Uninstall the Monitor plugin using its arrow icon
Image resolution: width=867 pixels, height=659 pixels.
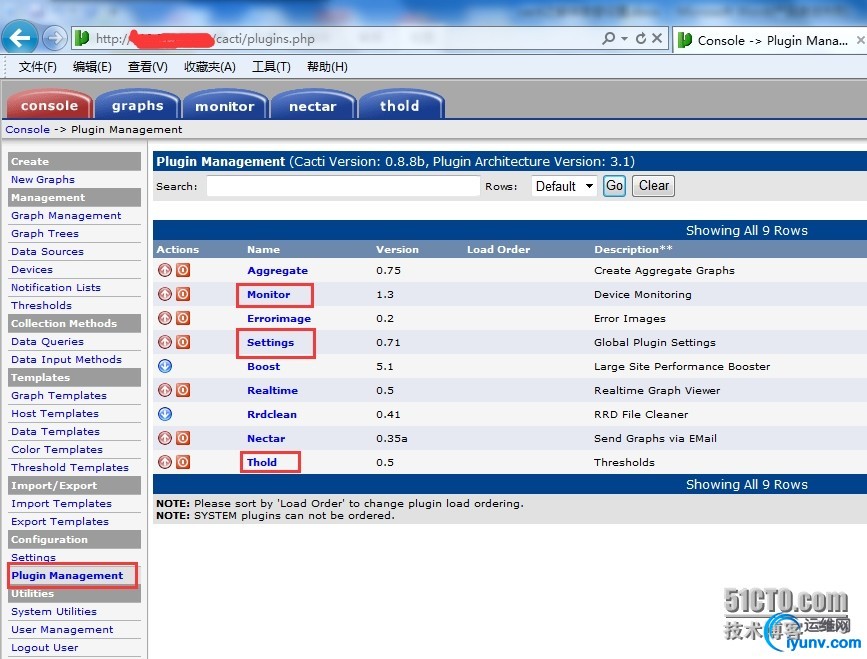pyautogui.click(x=165, y=294)
